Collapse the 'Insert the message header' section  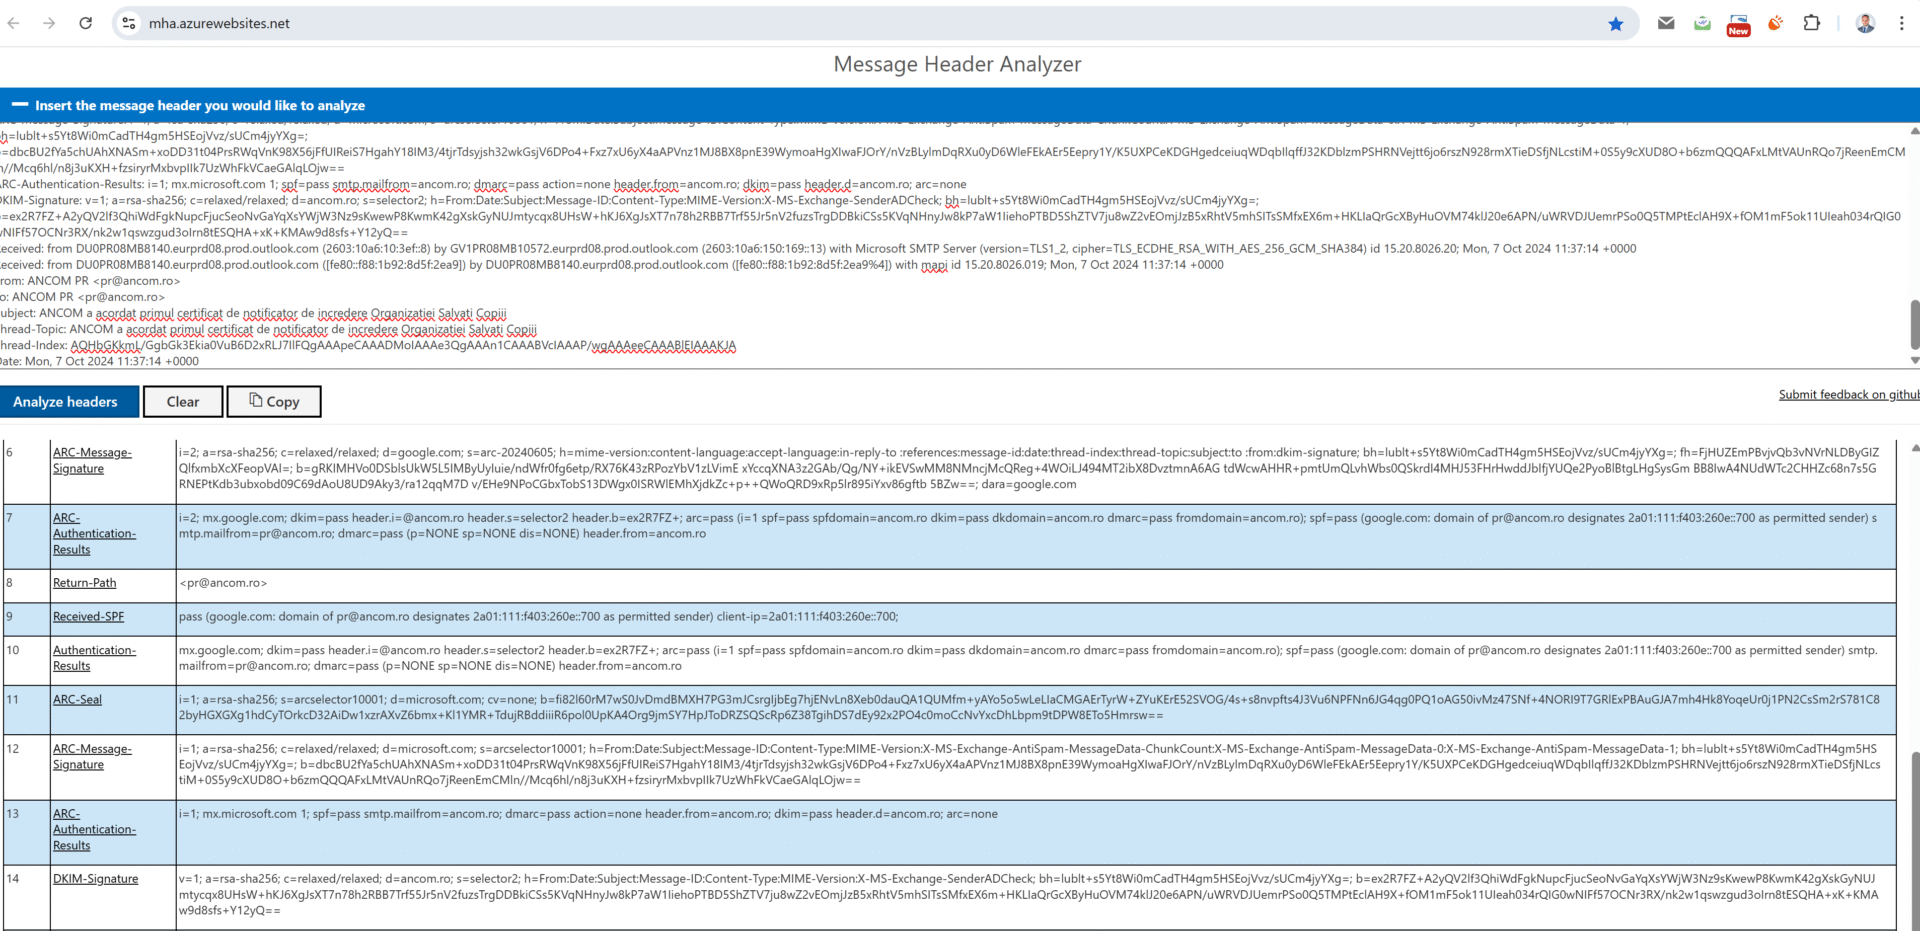click(x=20, y=105)
